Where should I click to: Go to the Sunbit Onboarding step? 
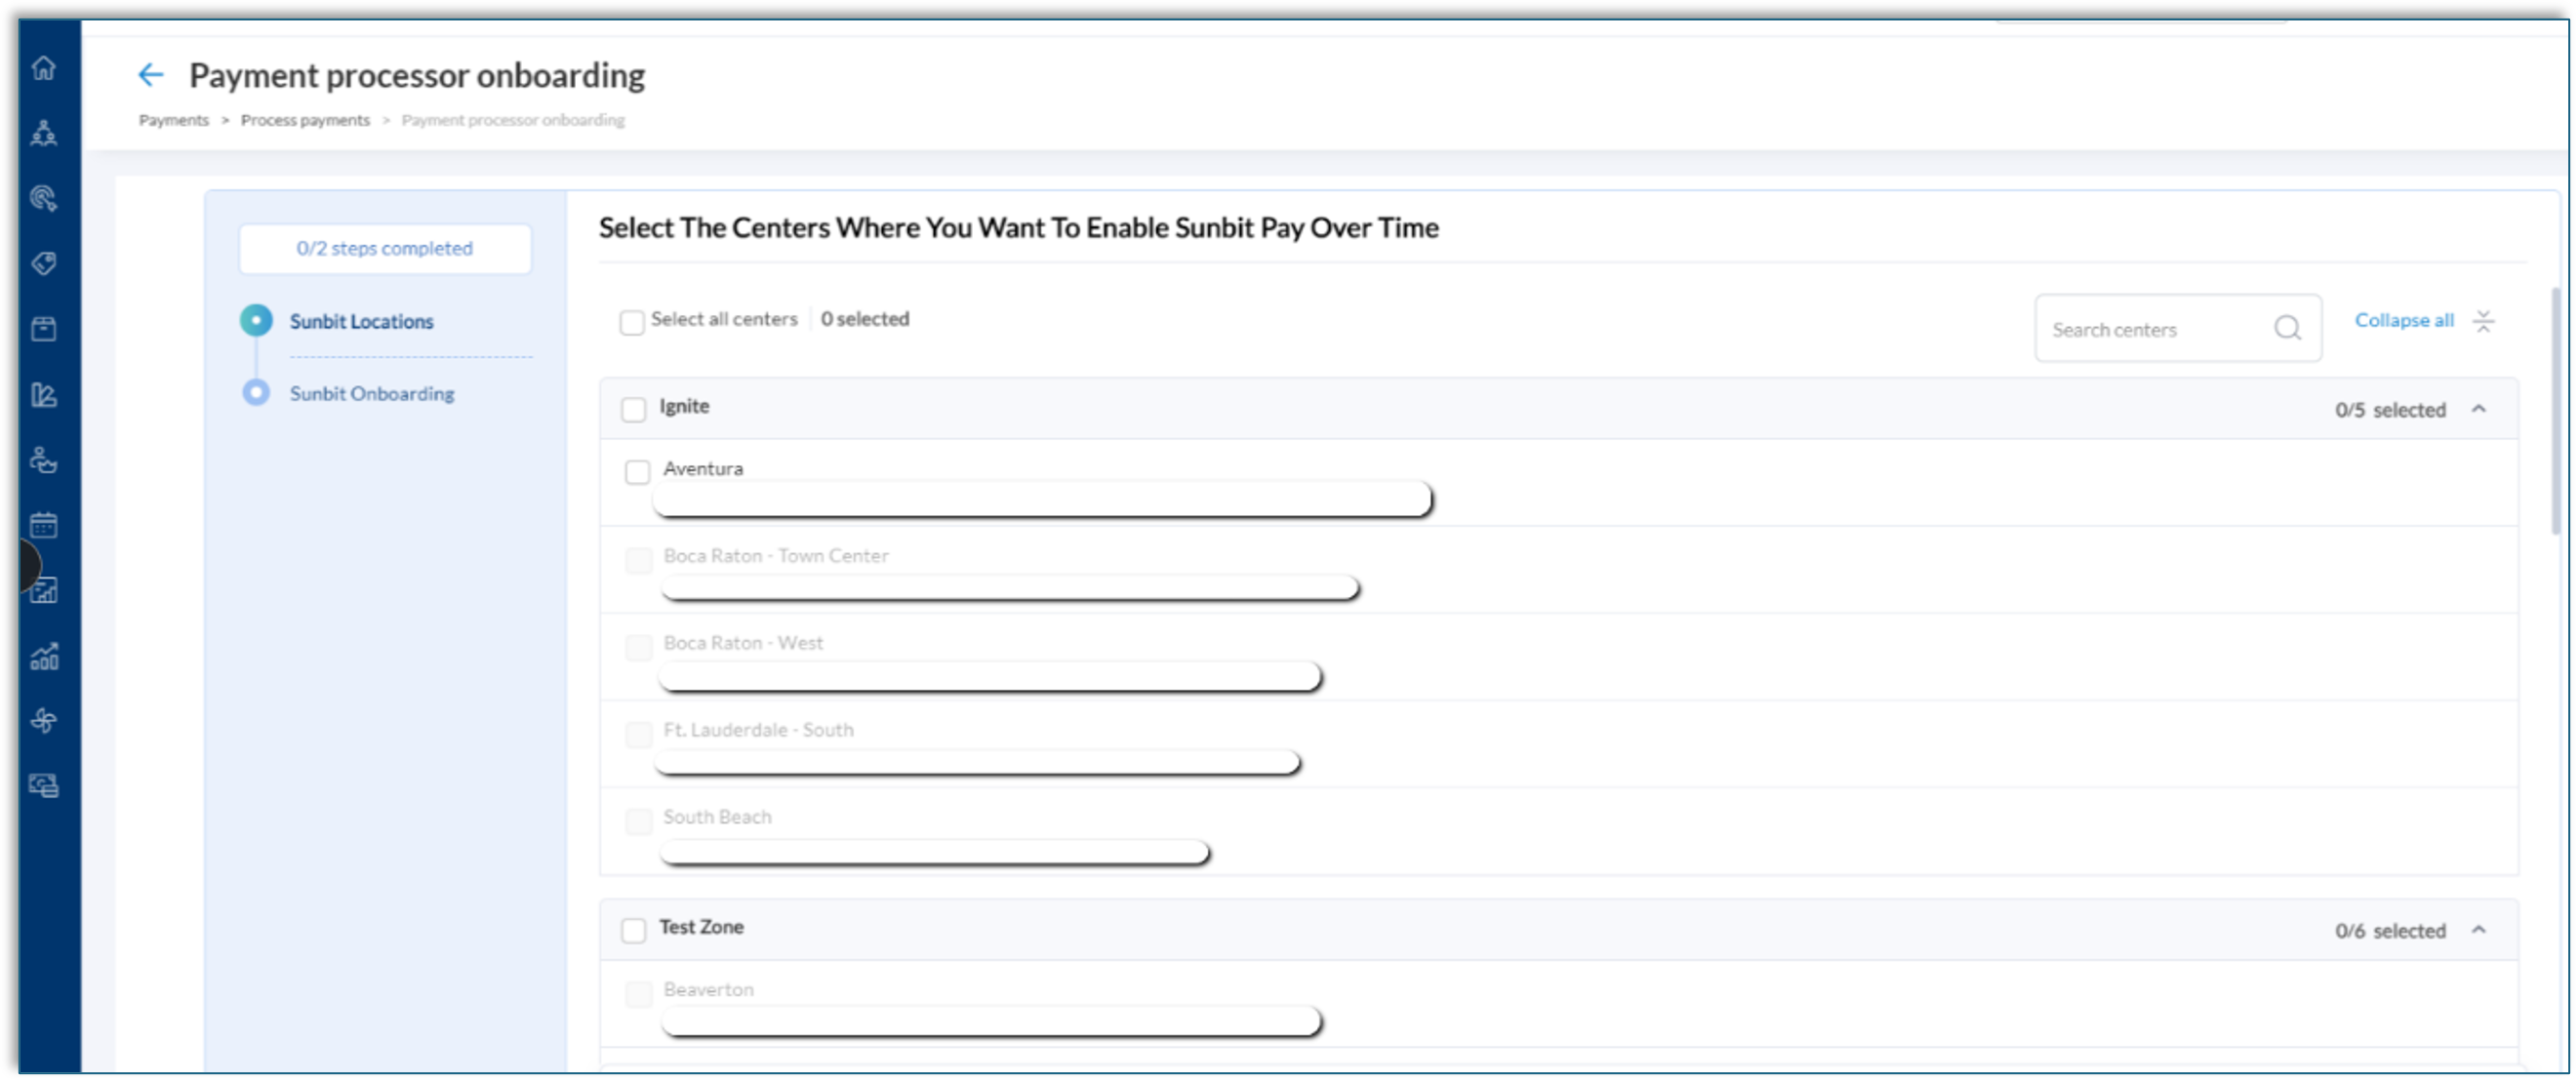click(372, 393)
